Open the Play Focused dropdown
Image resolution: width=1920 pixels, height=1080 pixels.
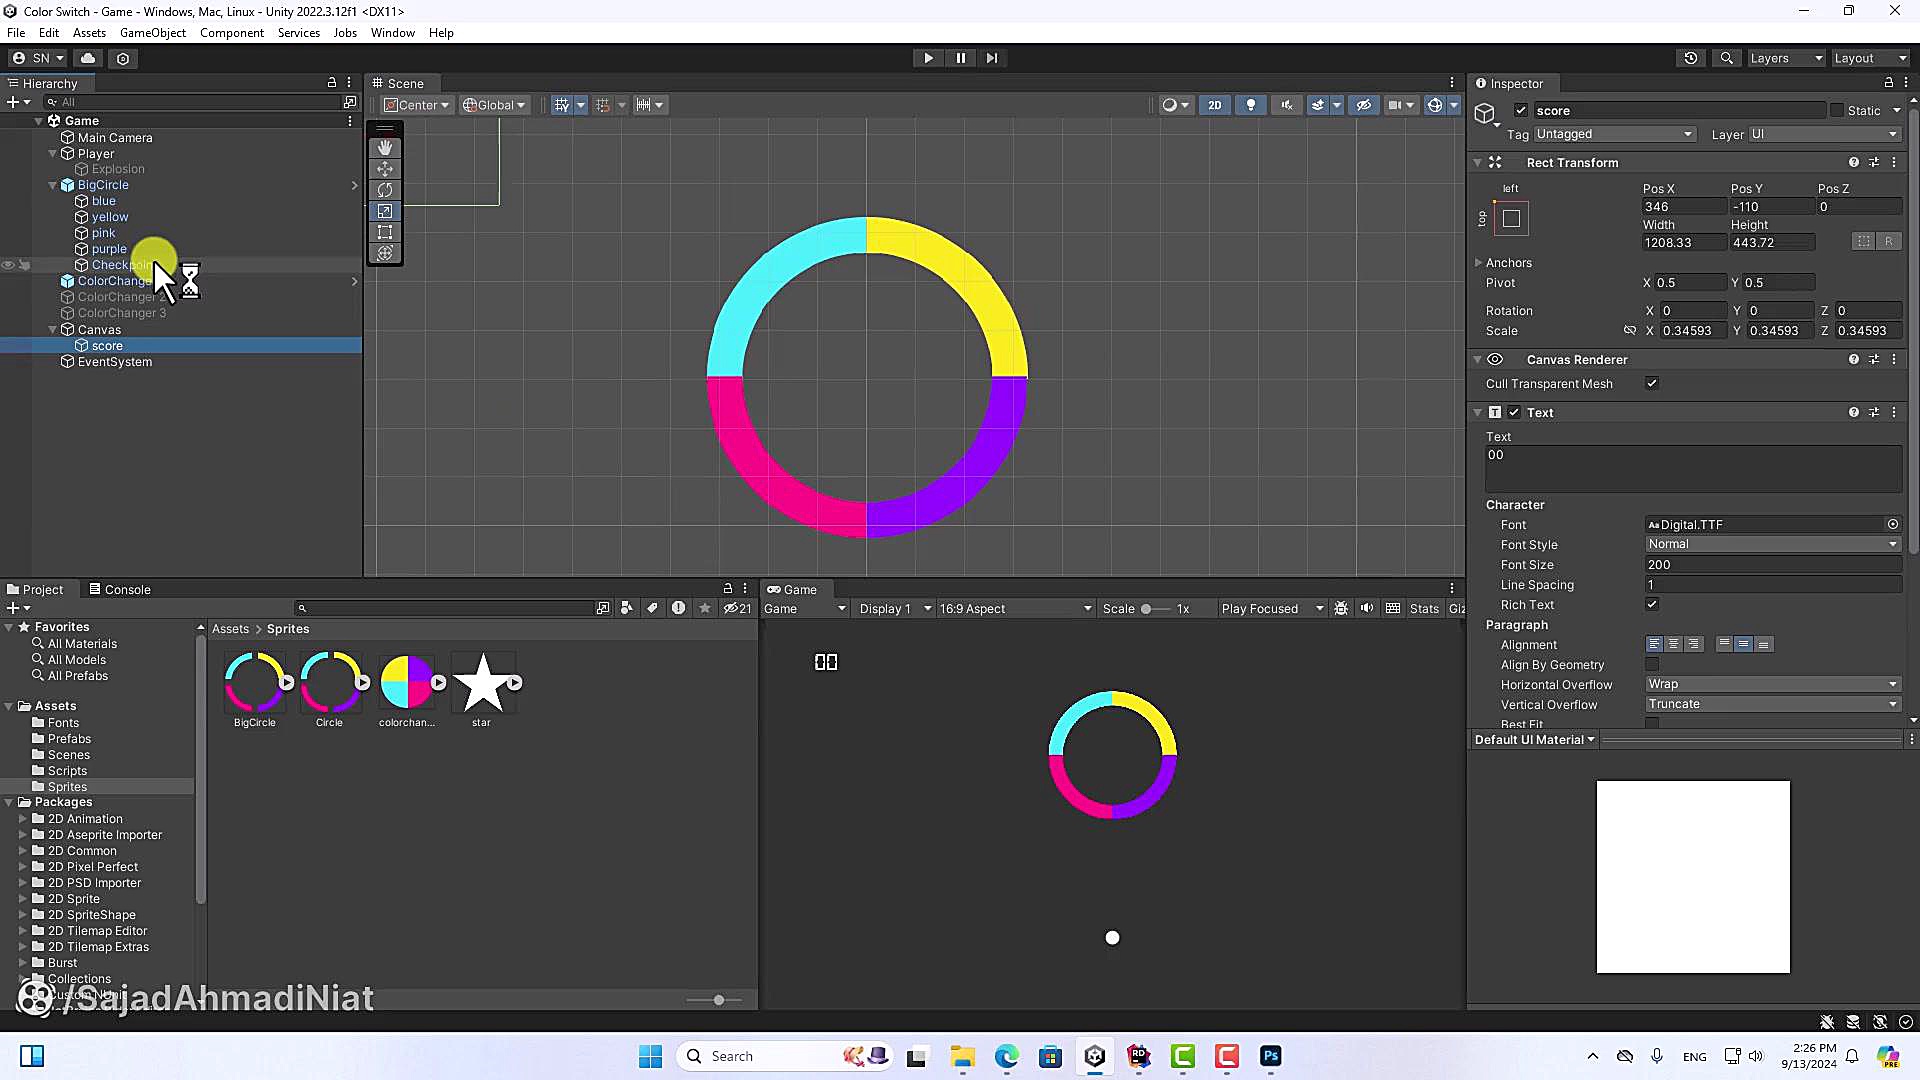[1272, 608]
